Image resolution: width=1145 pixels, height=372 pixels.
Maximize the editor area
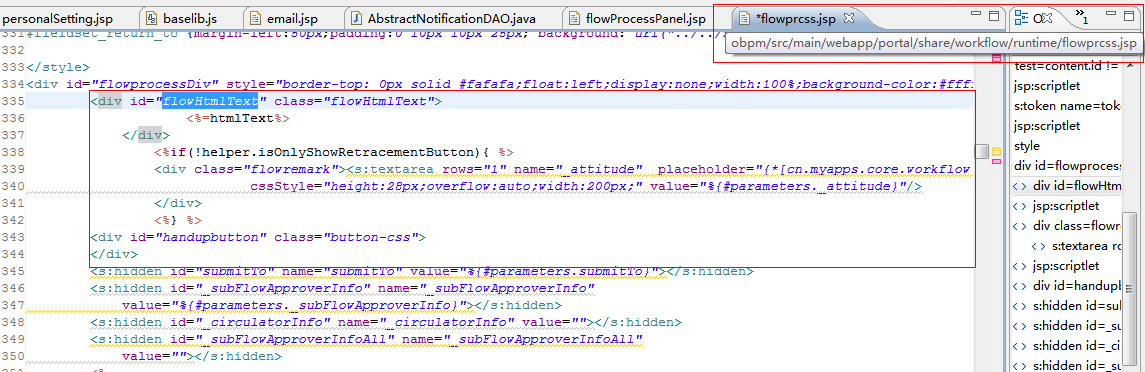pos(994,15)
